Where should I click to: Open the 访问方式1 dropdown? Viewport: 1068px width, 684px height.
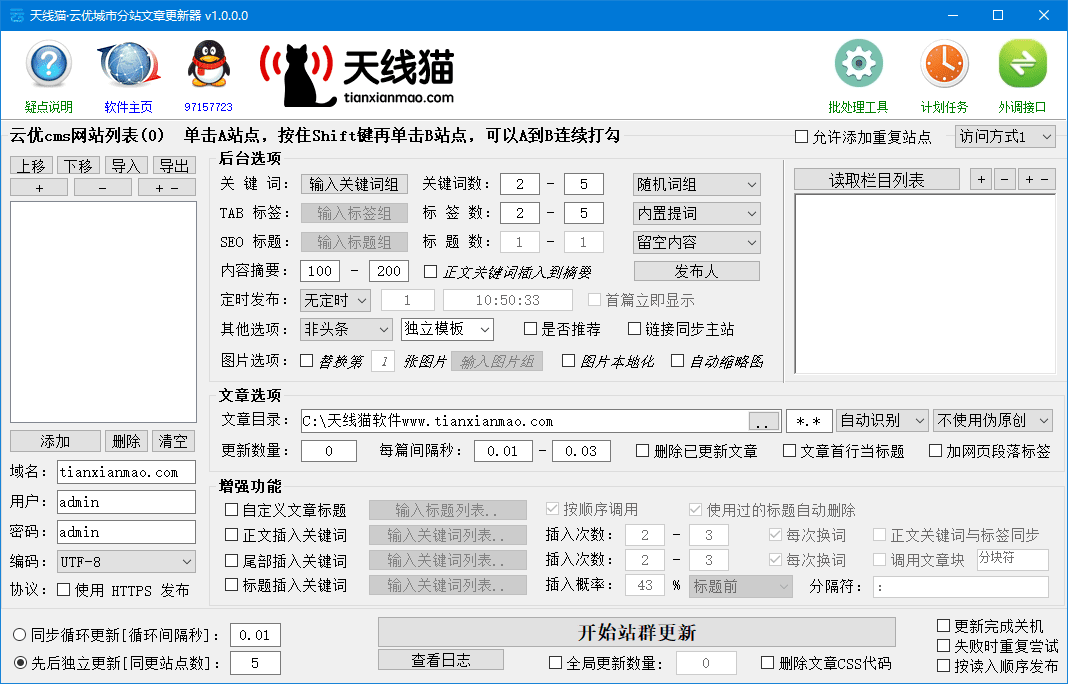1005,137
